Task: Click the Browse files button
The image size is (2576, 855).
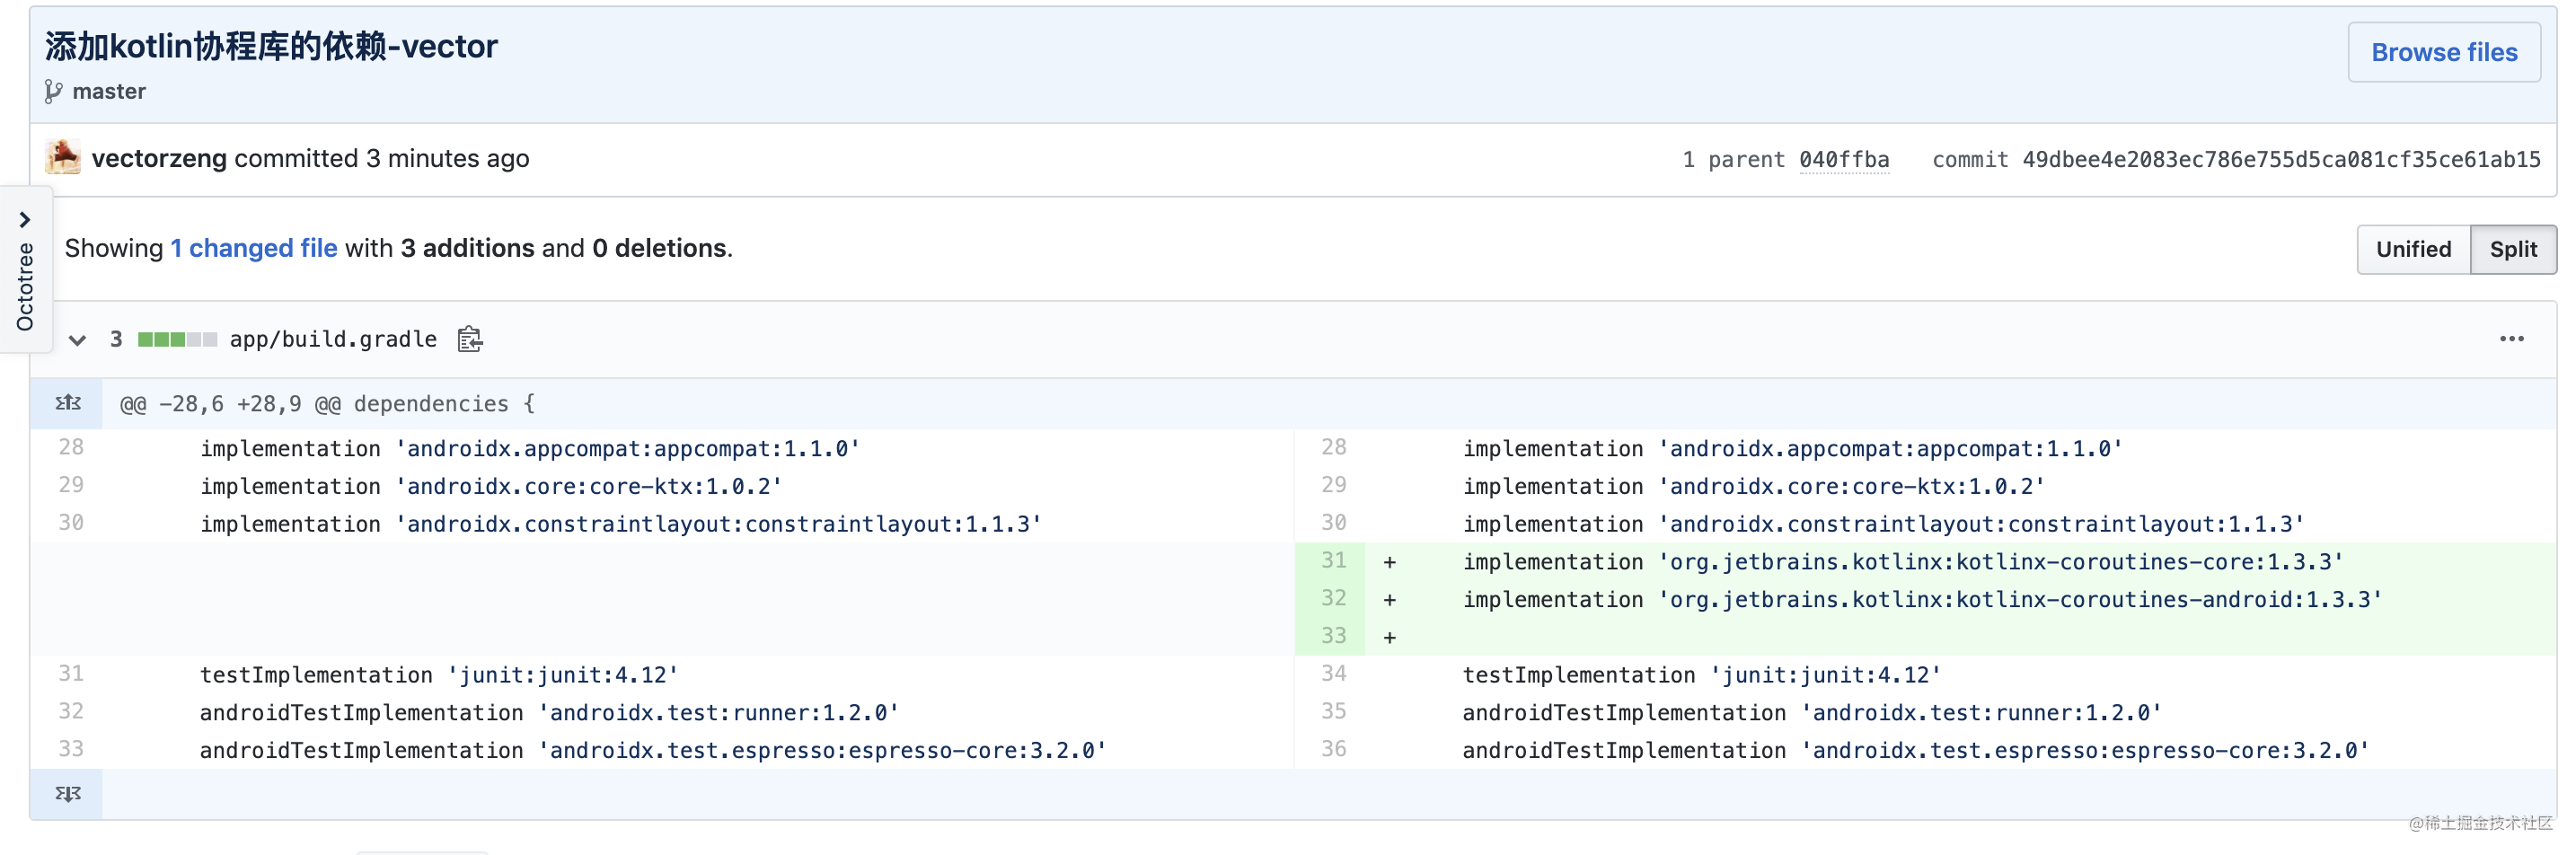Action: 2443,52
